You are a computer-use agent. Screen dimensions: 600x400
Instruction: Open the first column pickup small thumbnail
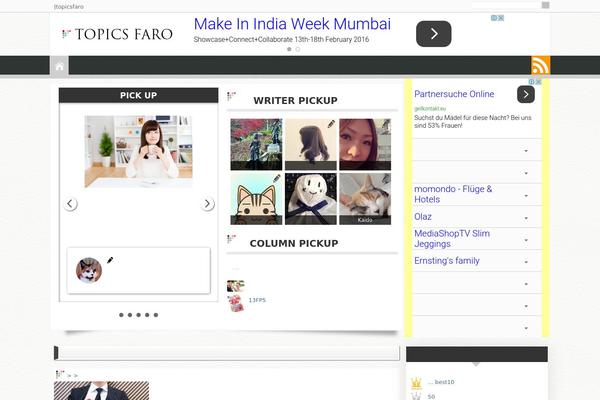(x=235, y=286)
